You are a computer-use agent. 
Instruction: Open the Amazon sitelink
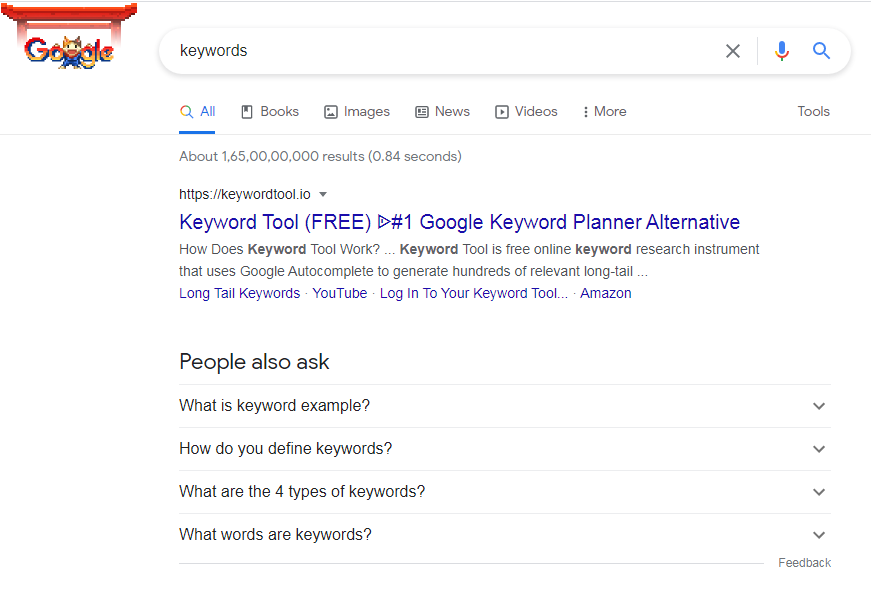tap(606, 294)
